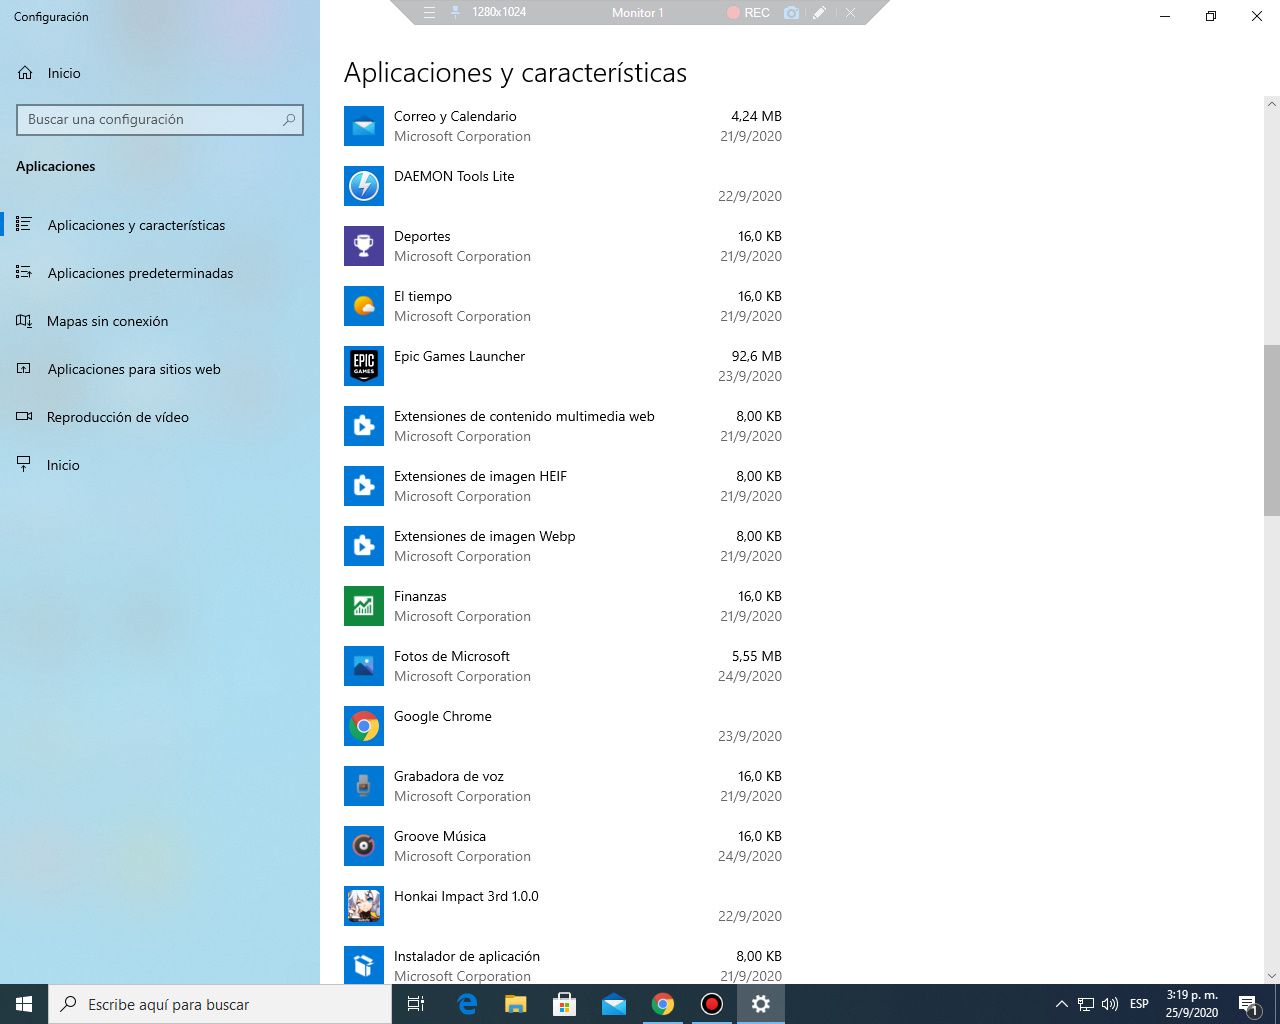Open the recorder toolbar menu icon
This screenshot has height=1024, width=1280.
pyautogui.click(x=429, y=13)
